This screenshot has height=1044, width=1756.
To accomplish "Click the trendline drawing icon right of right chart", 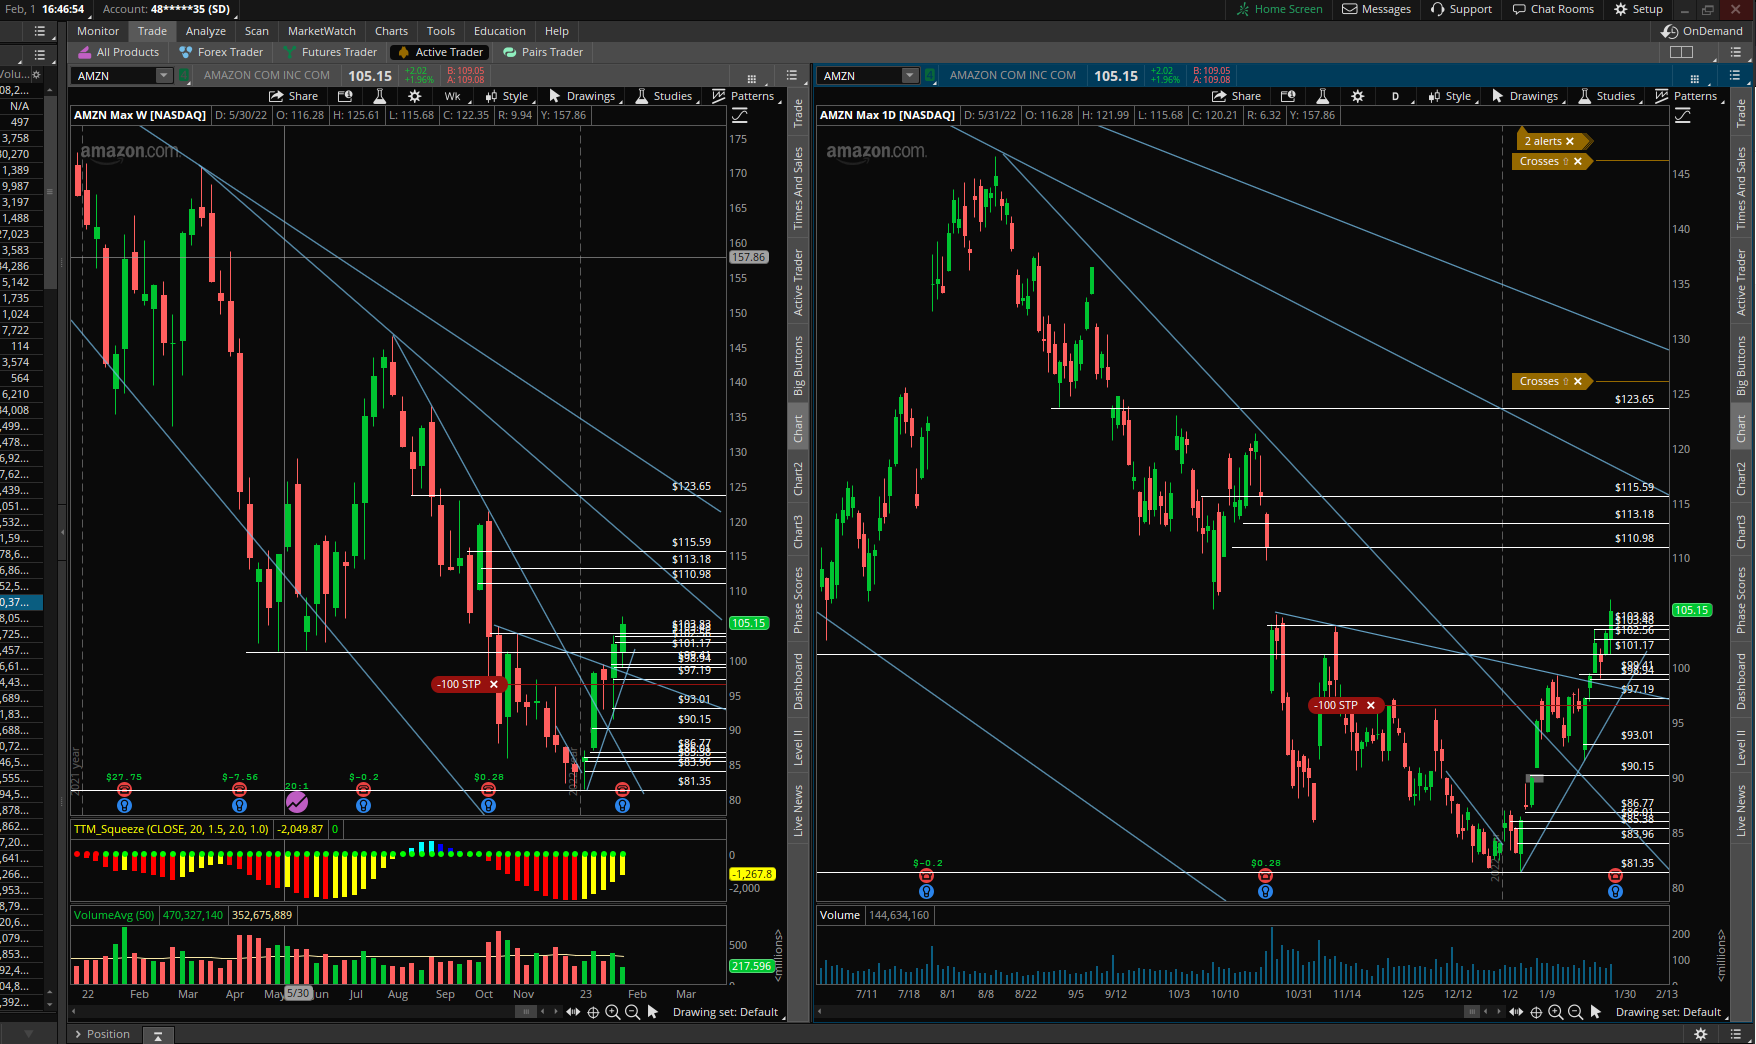I will pyautogui.click(x=1683, y=116).
